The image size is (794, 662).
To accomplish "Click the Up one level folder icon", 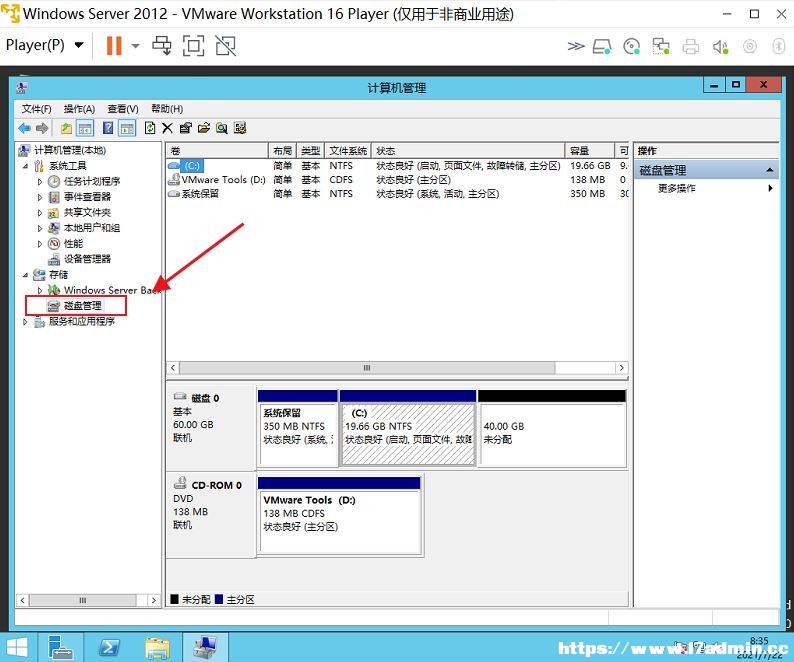I will coord(66,128).
